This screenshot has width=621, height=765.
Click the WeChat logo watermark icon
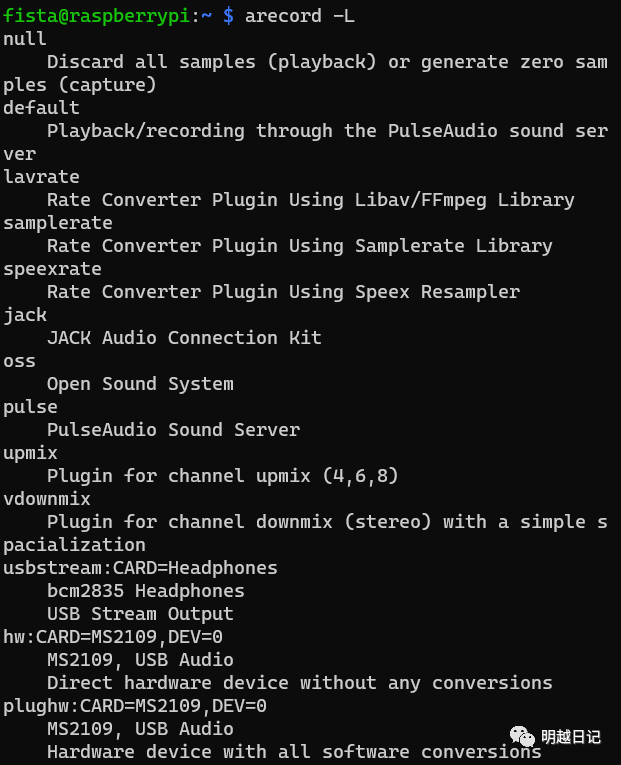(x=522, y=736)
